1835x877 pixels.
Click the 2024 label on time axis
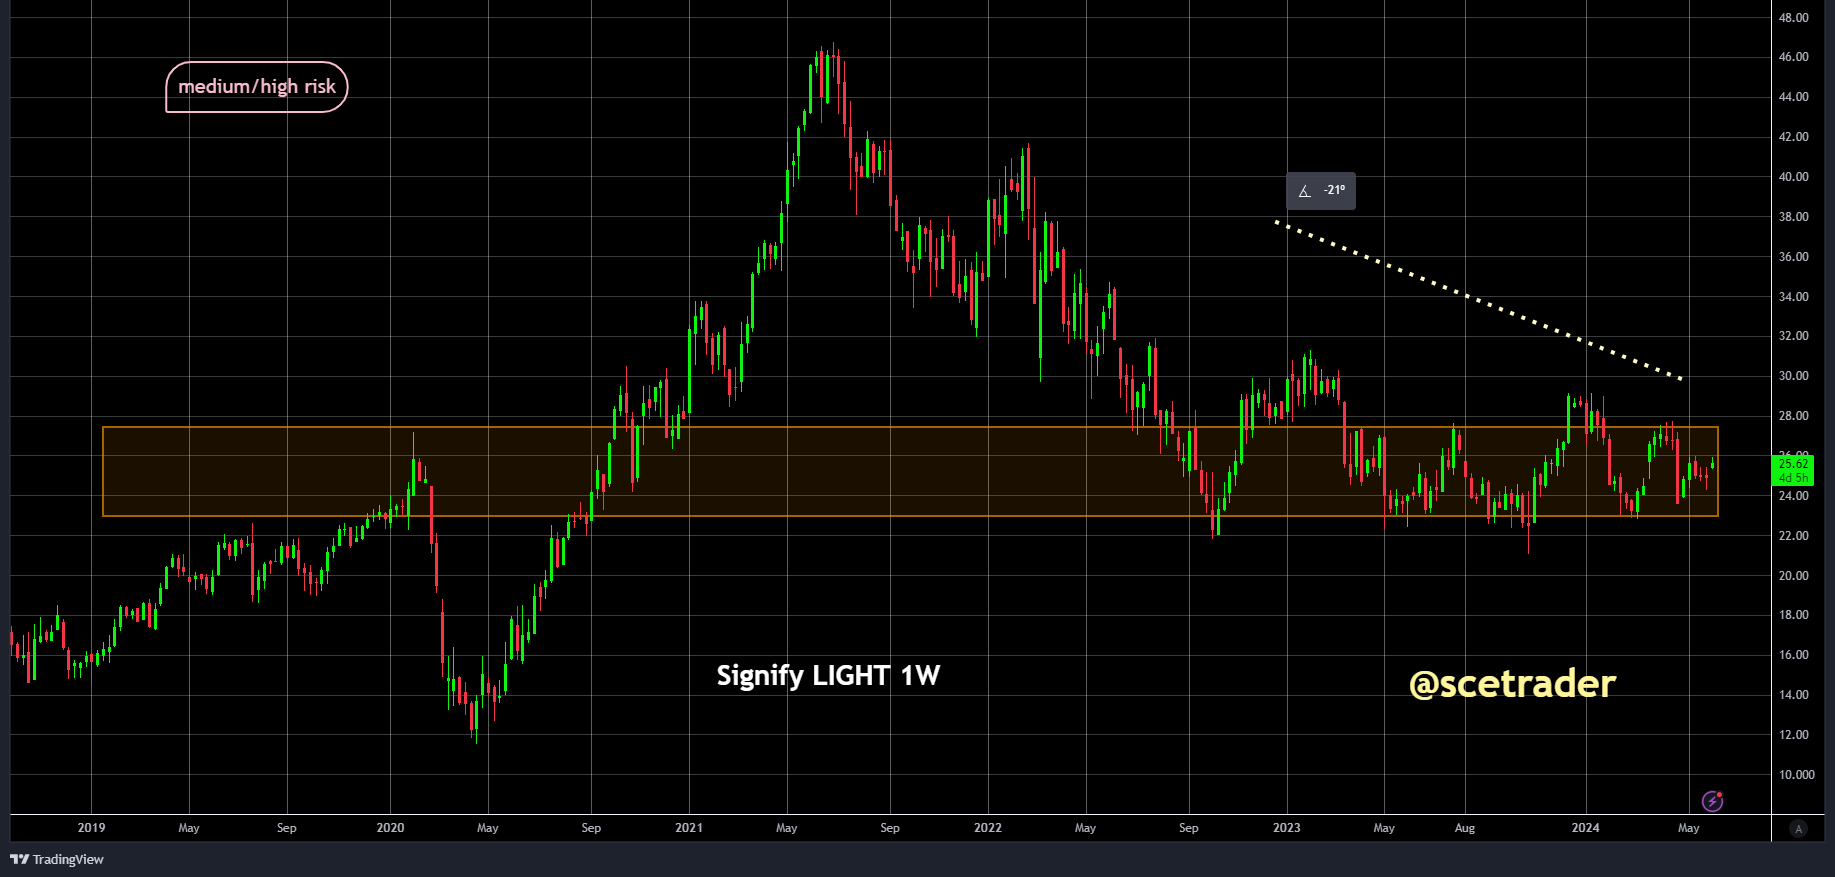[1585, 828]
